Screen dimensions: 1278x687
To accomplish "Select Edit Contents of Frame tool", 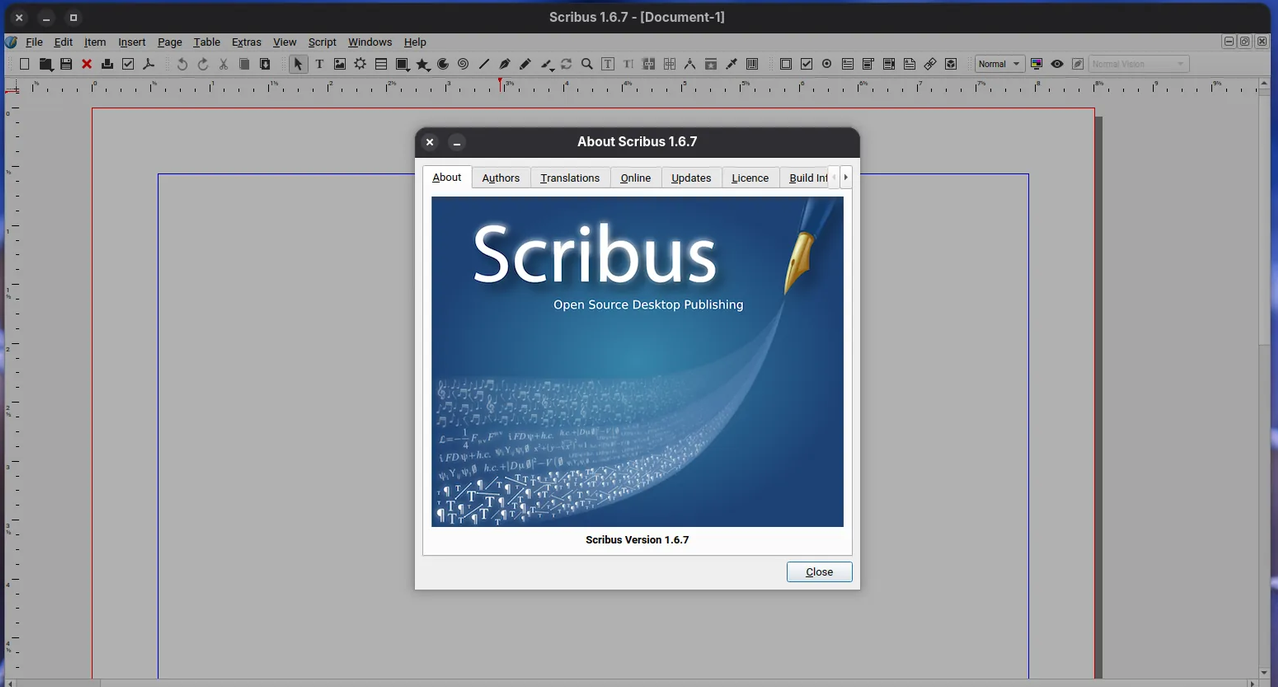I will click(607, 64).
